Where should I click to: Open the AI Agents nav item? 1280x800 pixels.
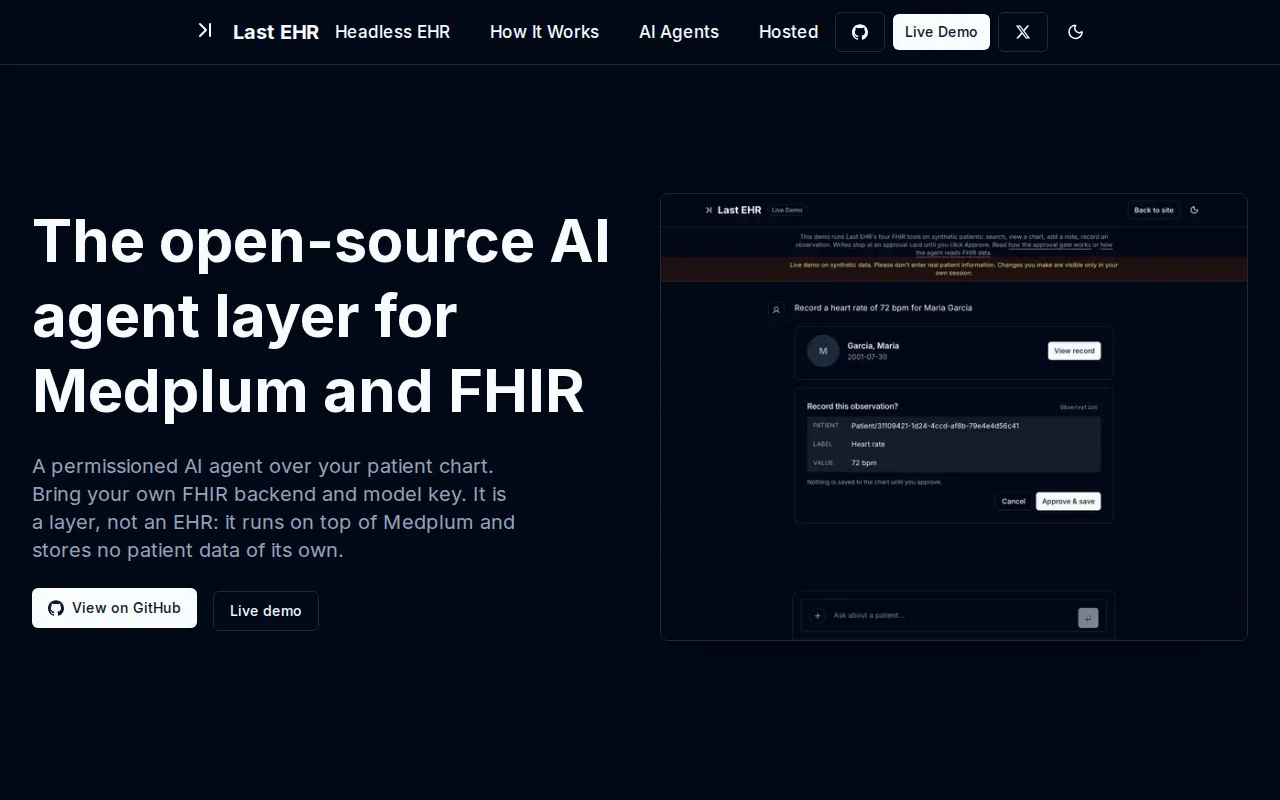click(679, 32)
